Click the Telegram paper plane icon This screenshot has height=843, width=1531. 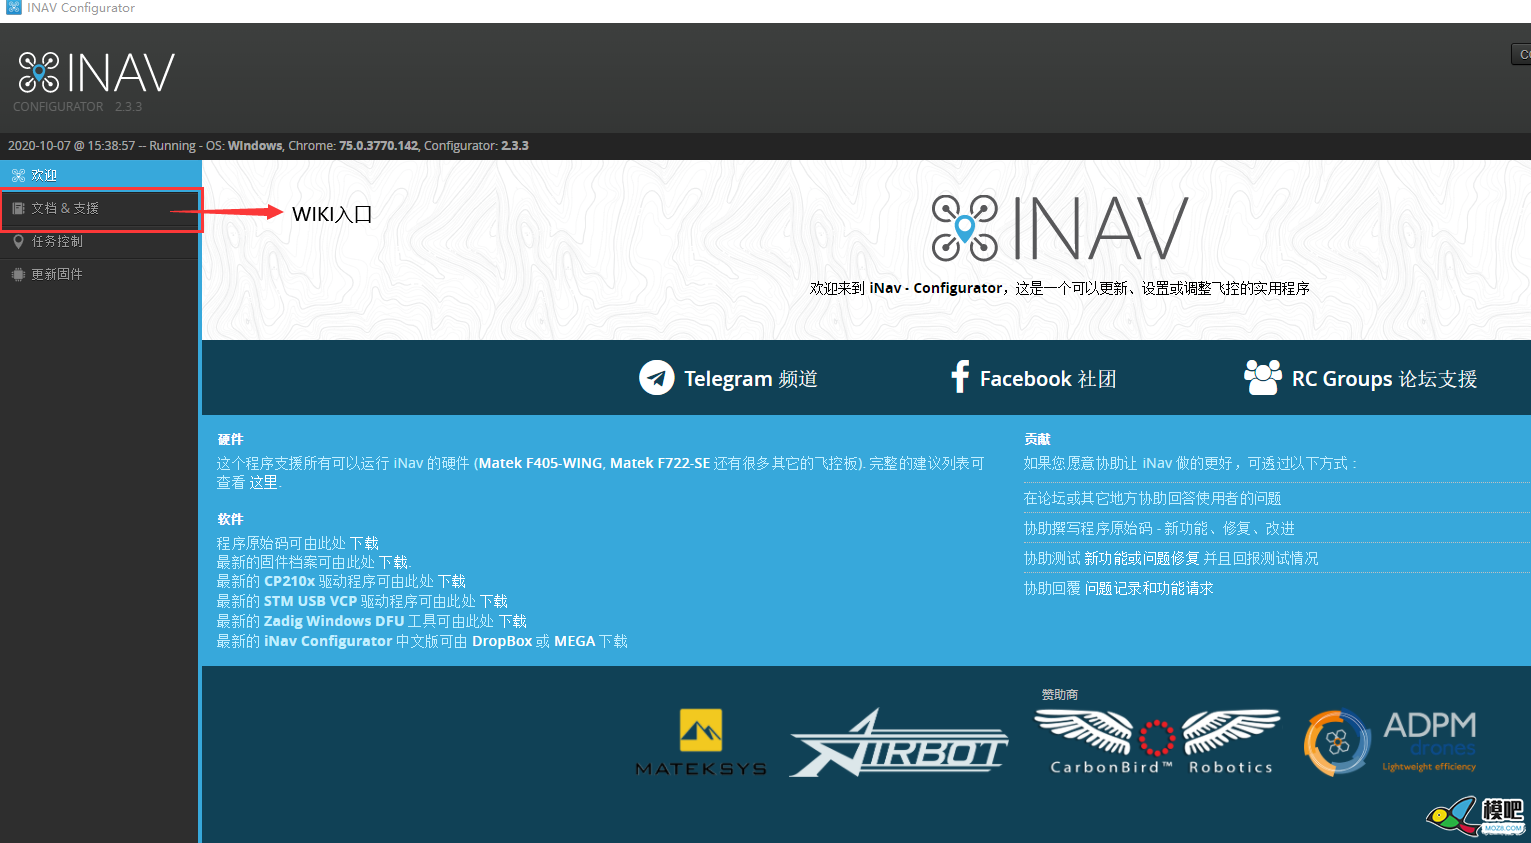657,378
